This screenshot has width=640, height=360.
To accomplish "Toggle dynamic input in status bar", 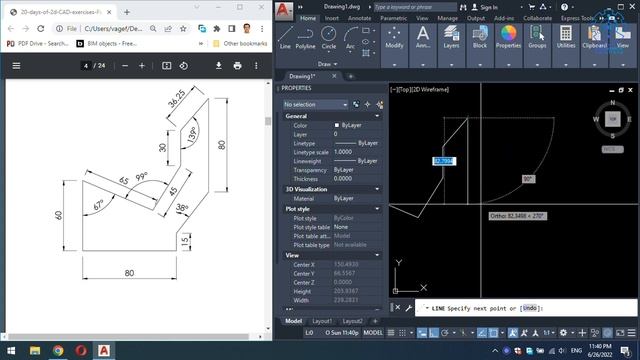I will click(x=422, y=333).
